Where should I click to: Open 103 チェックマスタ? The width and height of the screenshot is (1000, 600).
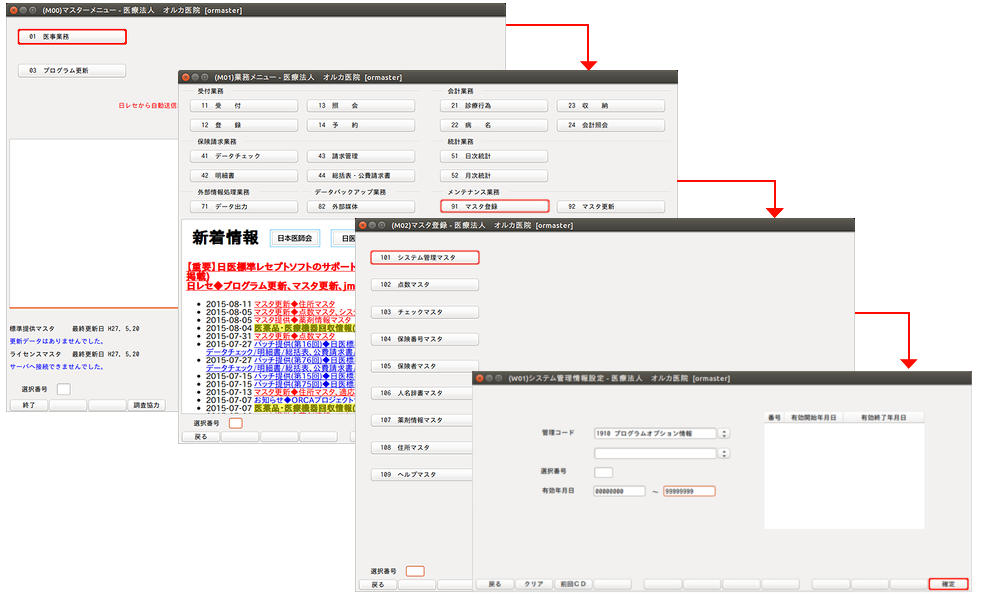click(x=425, y=312)
